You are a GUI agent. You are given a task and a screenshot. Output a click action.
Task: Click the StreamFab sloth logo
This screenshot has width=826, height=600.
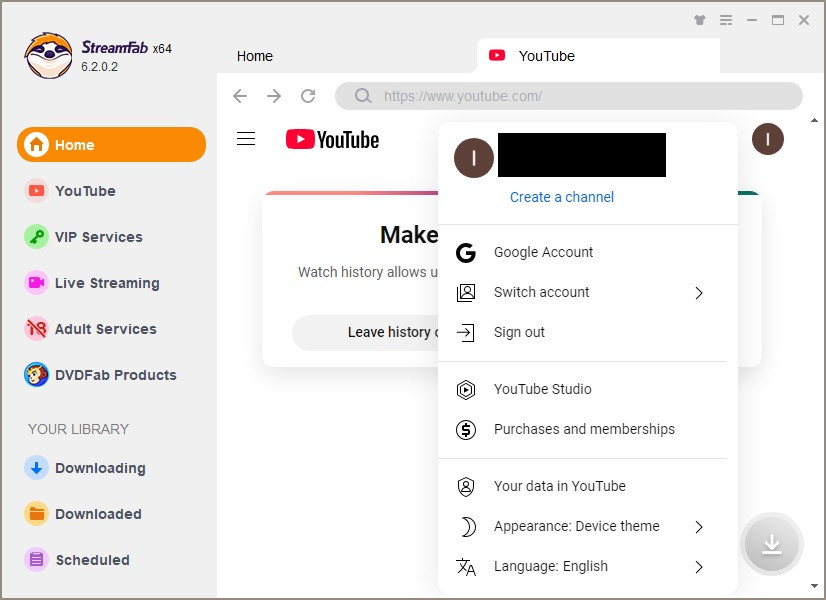tap(48, 56)
